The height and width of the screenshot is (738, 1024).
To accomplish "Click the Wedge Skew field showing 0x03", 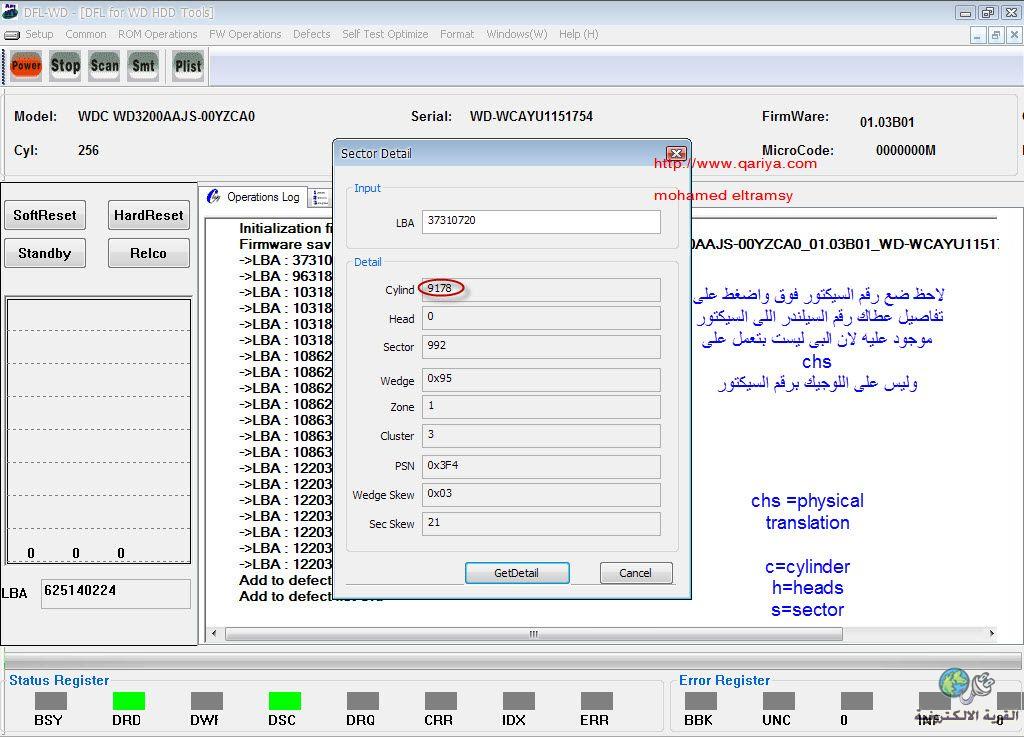I will point(541,494).
